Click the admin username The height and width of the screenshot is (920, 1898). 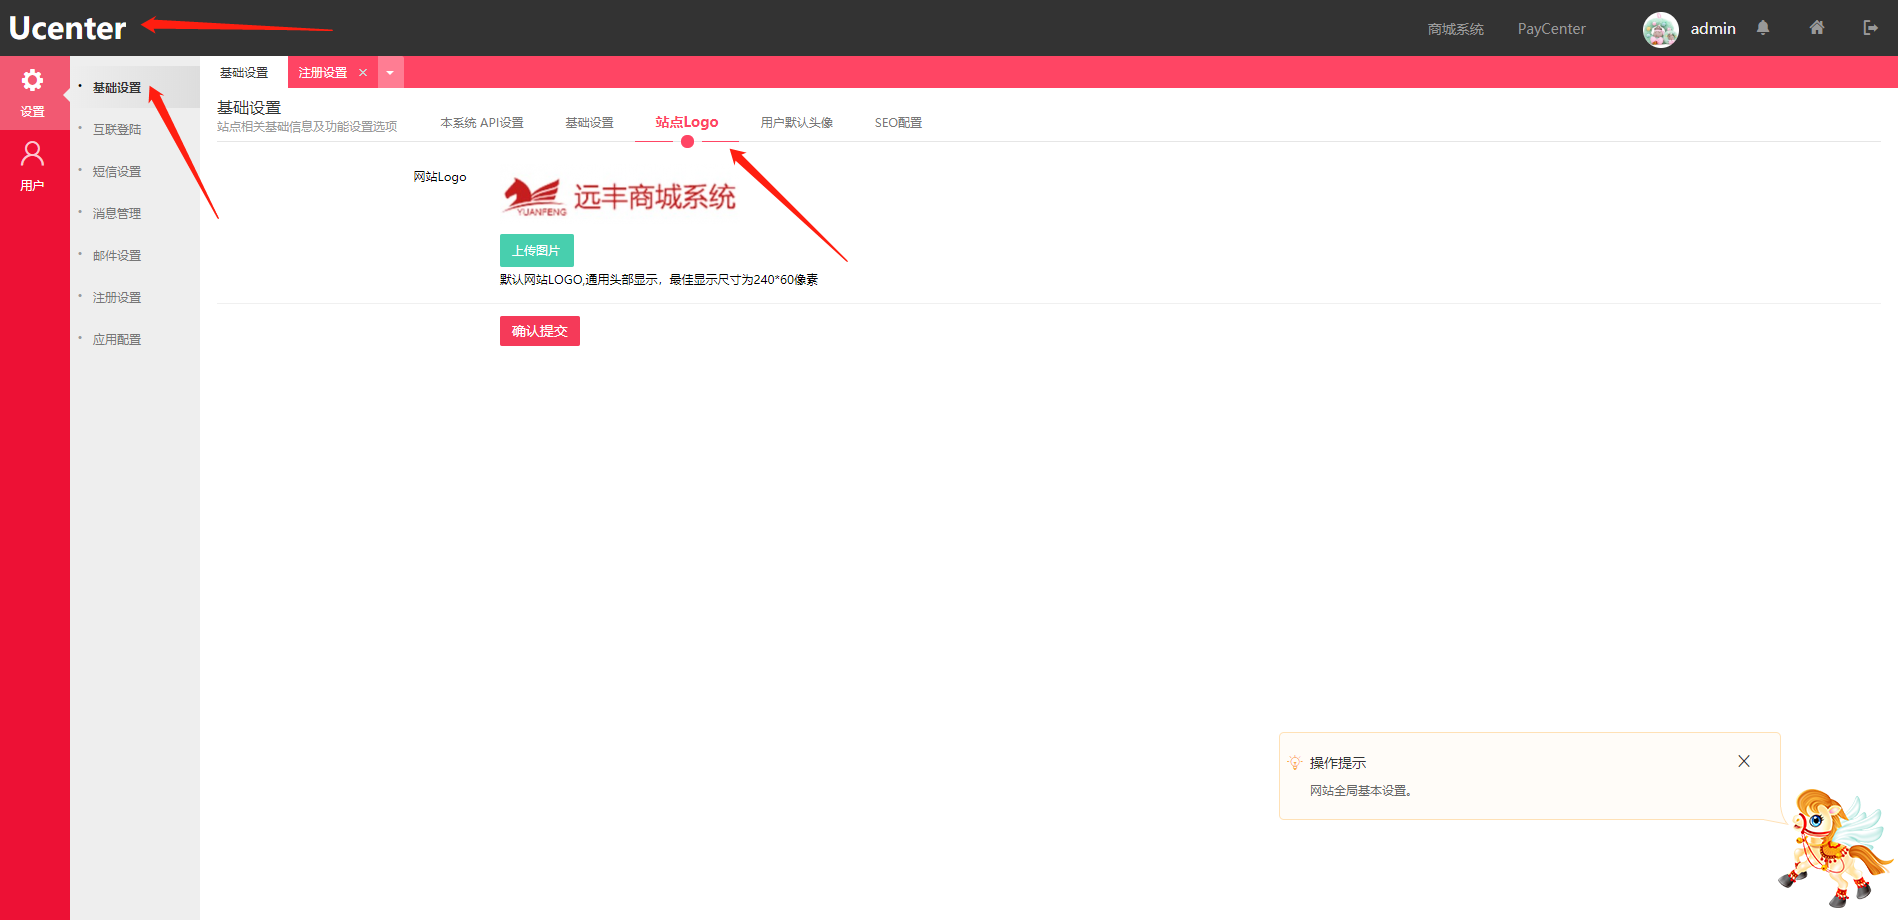1713,29
